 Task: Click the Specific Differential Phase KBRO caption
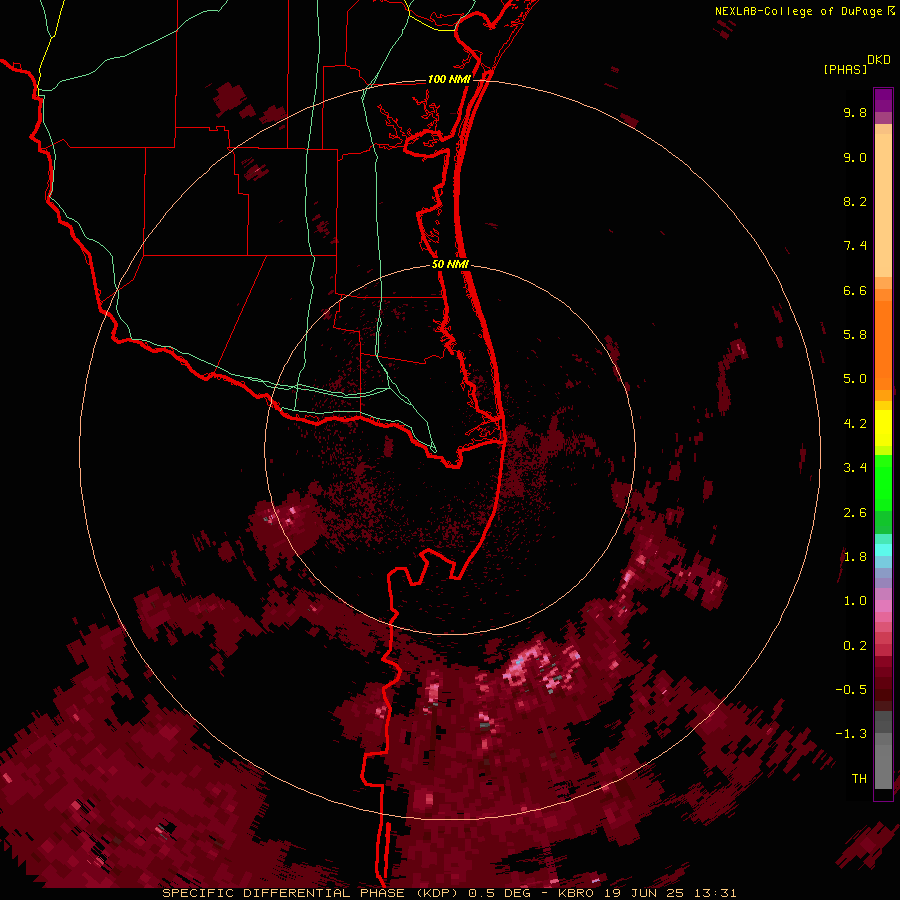[449, 893]
